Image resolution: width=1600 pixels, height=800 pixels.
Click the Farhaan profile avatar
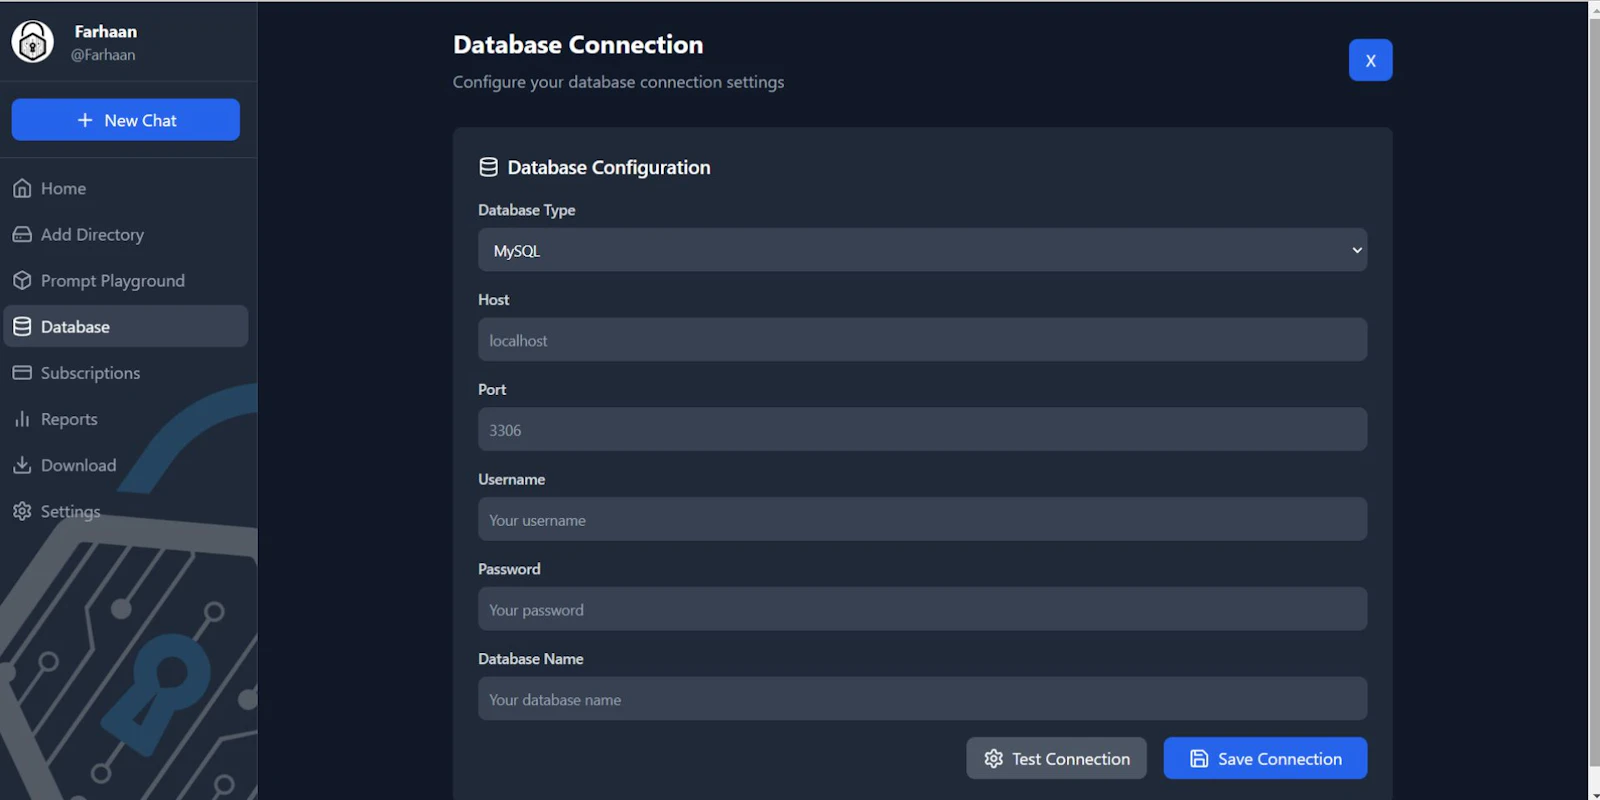coord(32,42)
